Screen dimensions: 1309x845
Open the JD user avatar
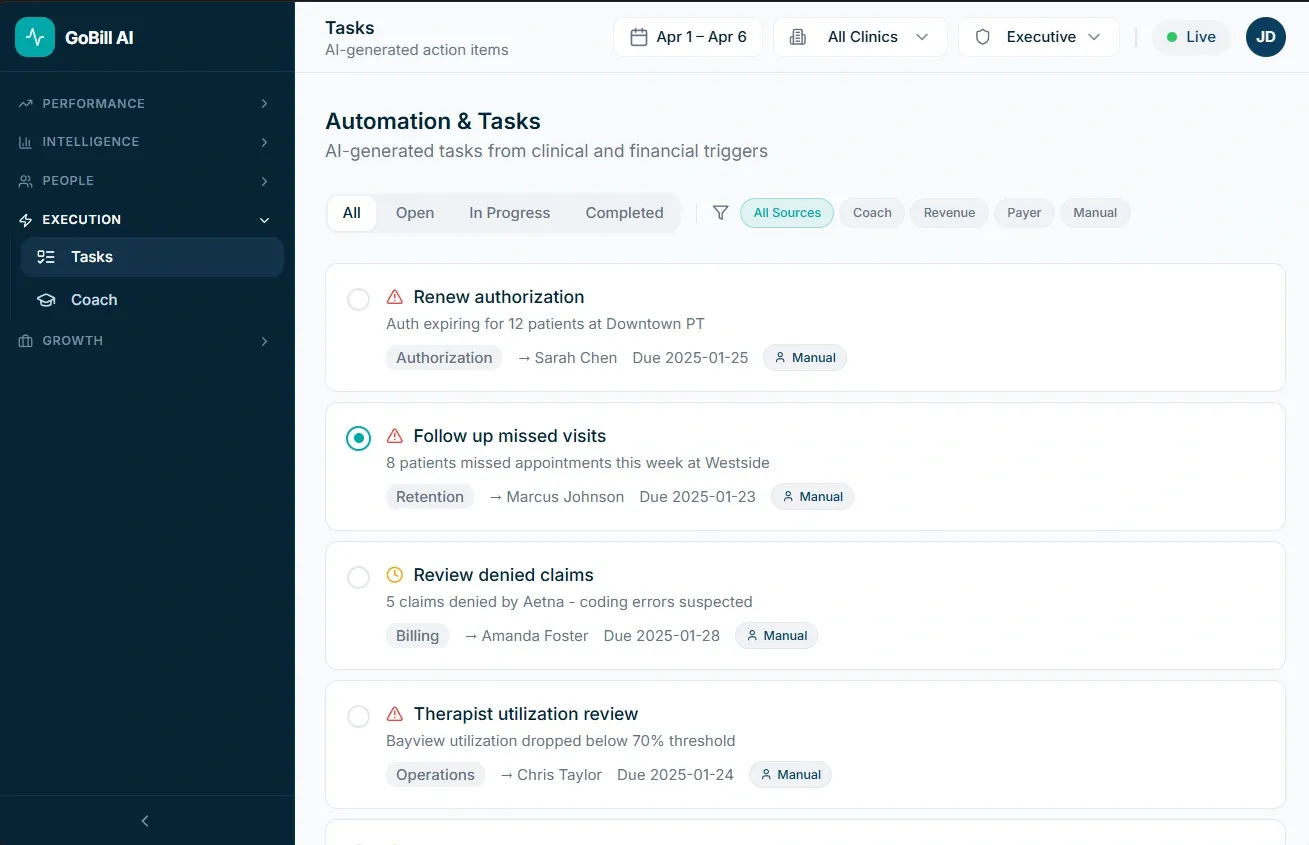pyautogui.click(x=1266, y=37)
